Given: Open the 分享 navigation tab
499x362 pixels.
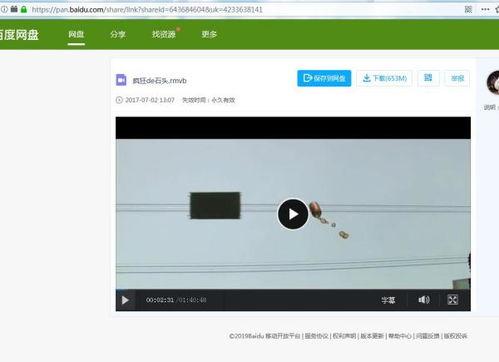Looking at the screenshot, I should [x=118, y=34].
